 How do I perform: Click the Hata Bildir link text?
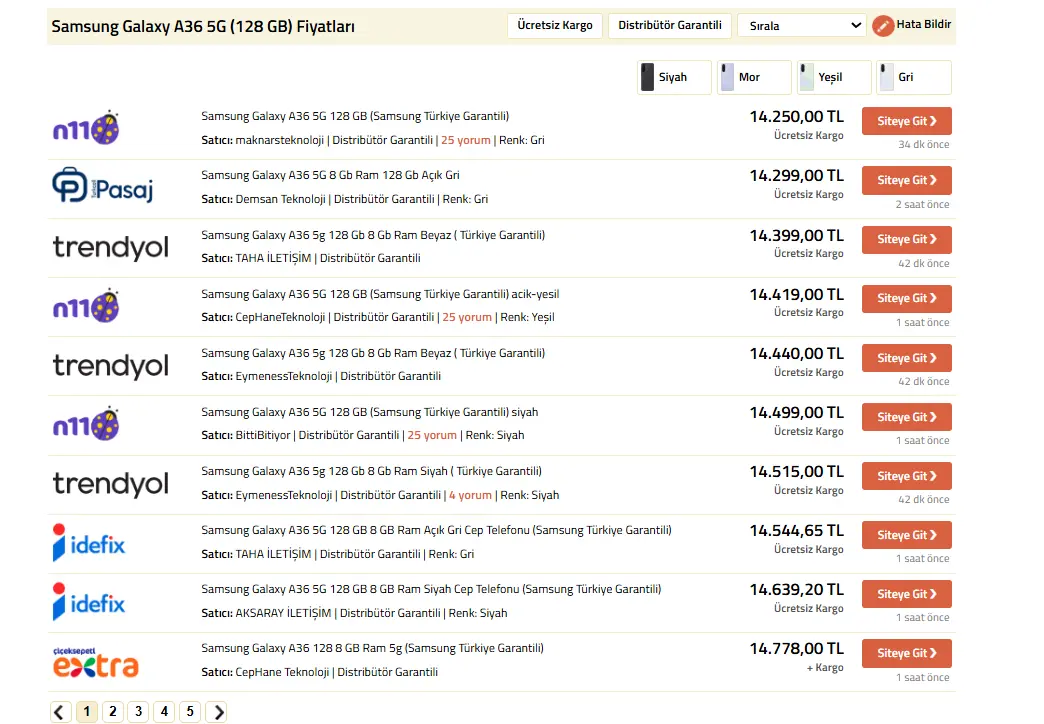pyautogui.click(x=923, y=24)
